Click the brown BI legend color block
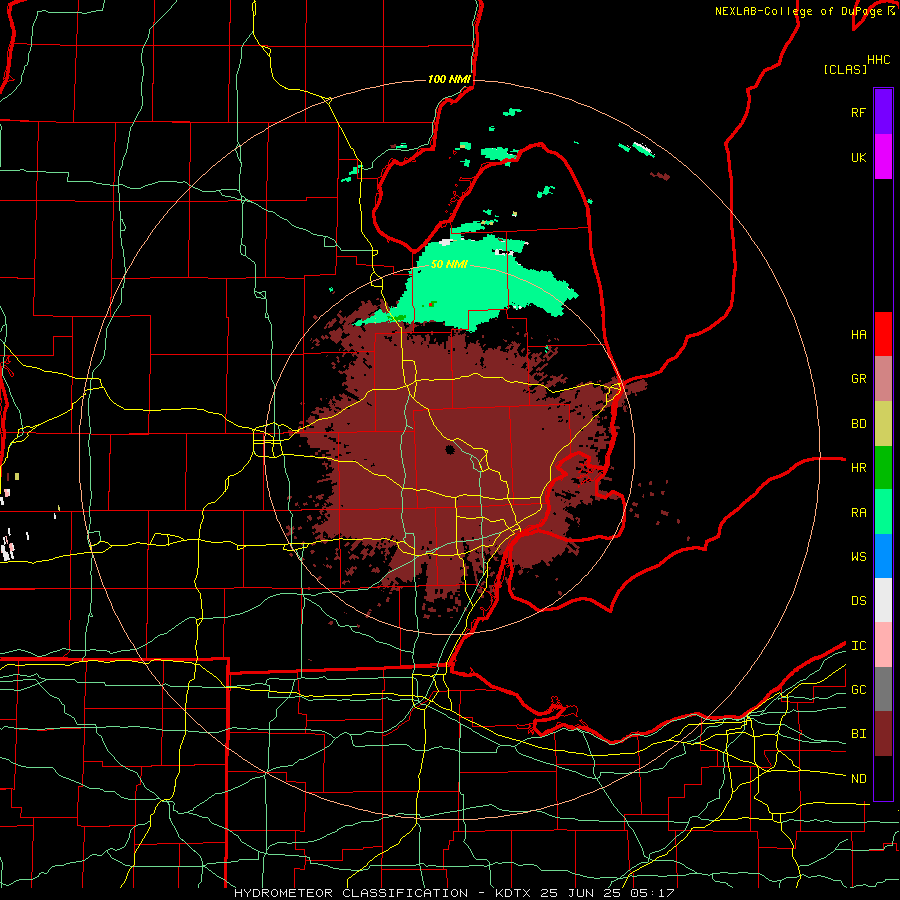Screen dimensions: 900x900 tap(883, 734)
